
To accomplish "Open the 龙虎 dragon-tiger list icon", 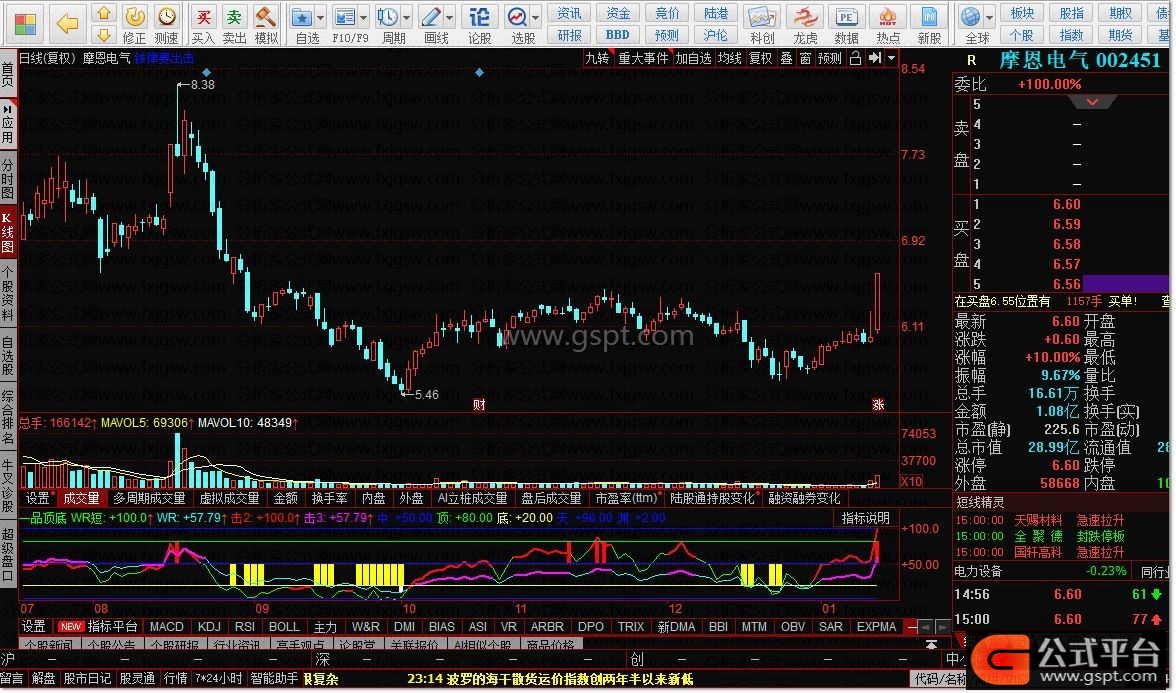I will tap(805, 23).
